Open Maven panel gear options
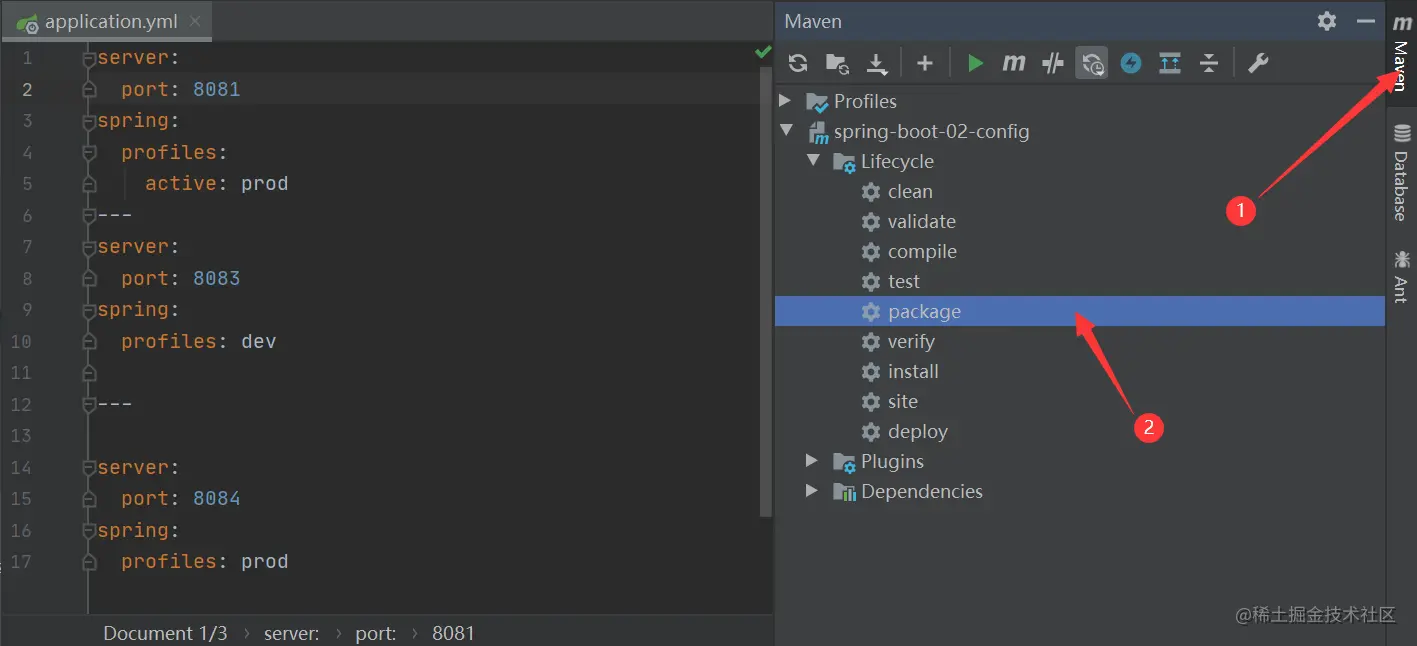 coord(1327,21)
